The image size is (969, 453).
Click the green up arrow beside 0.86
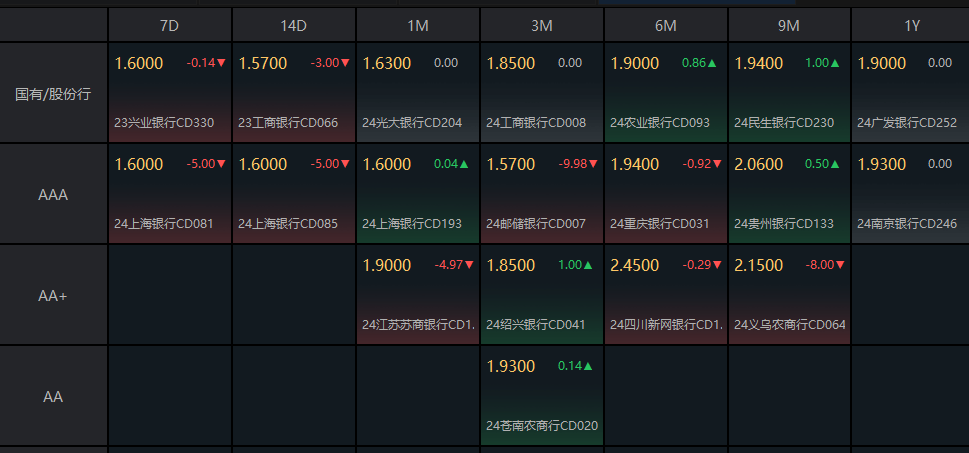714,63
